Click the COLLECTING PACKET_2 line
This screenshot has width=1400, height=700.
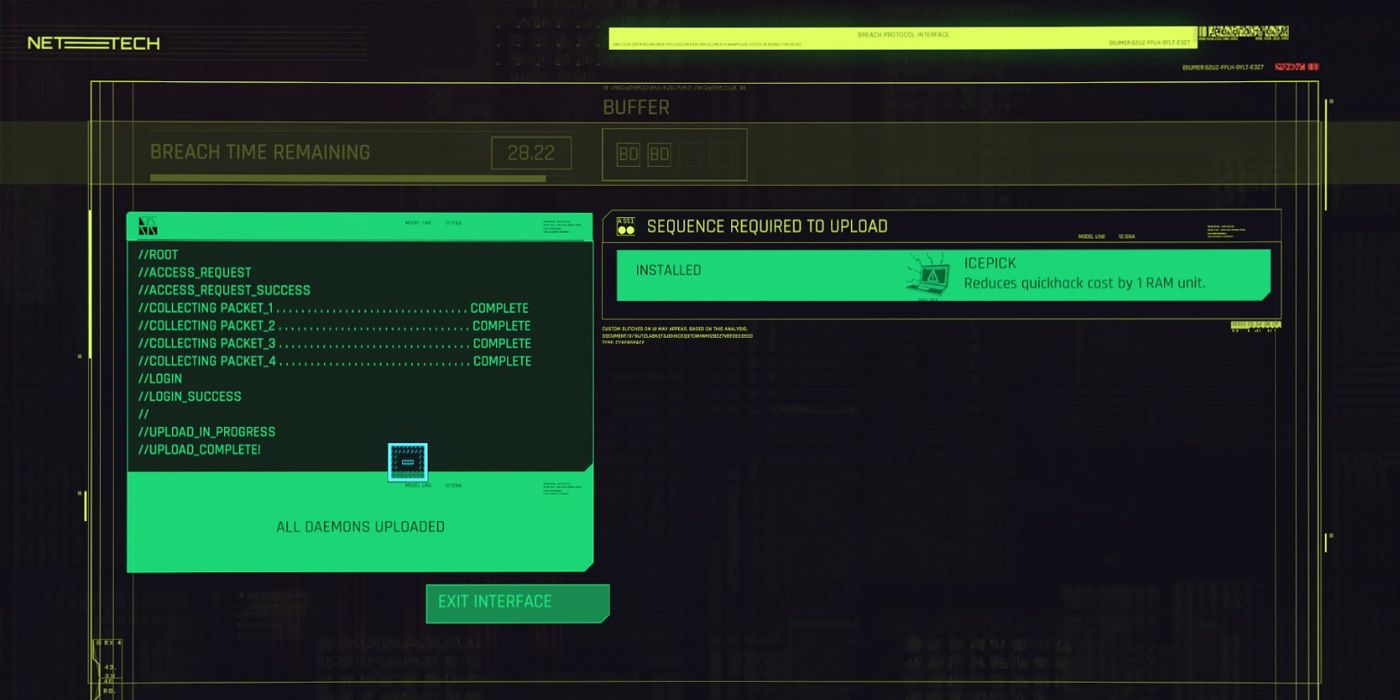click(x=334, y=326)
